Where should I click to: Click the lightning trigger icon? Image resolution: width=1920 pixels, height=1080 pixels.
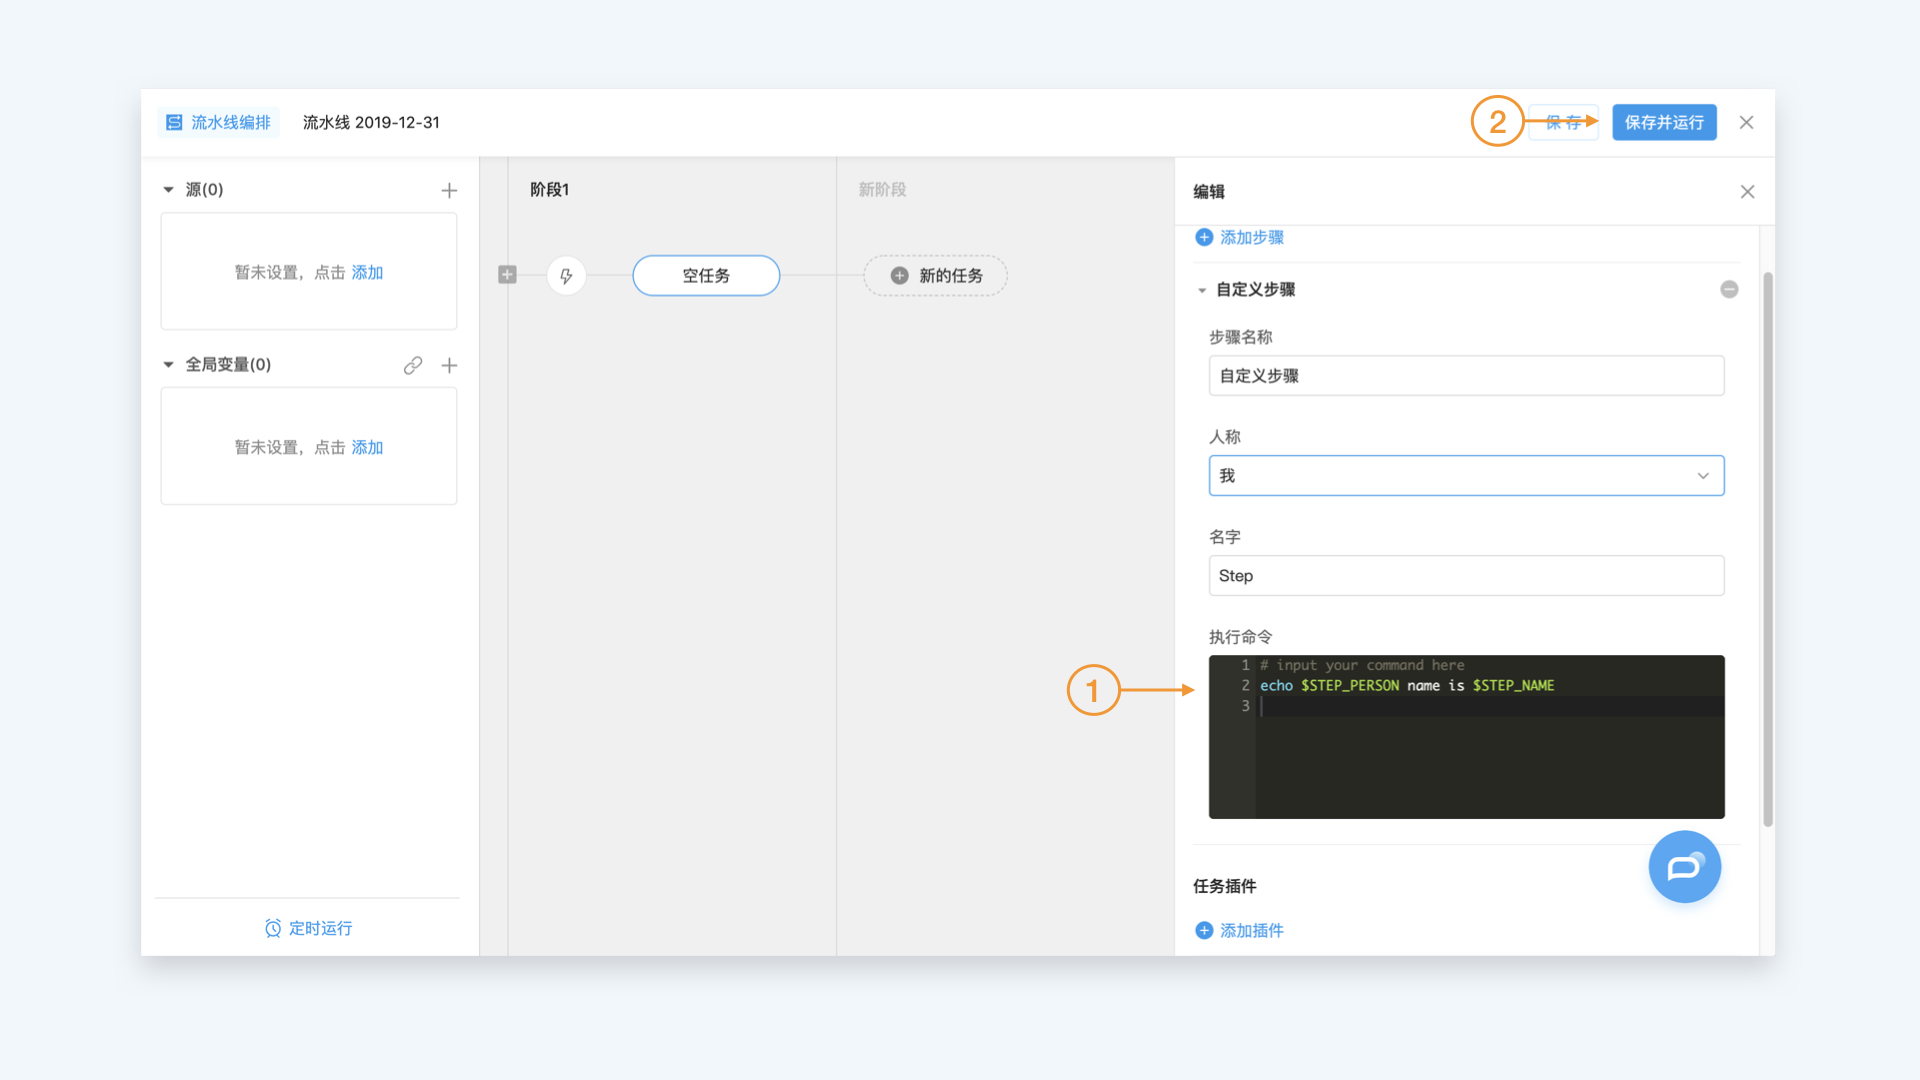tap(566, 275)
